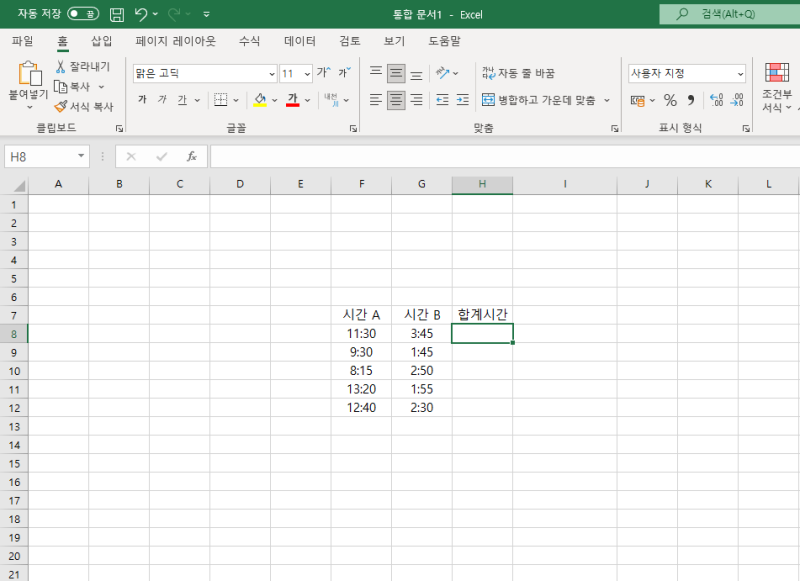This screenshot has height=581, width=800.
Task: Open the font name dropdown 맑은 고딕
Action: [272, 74]
